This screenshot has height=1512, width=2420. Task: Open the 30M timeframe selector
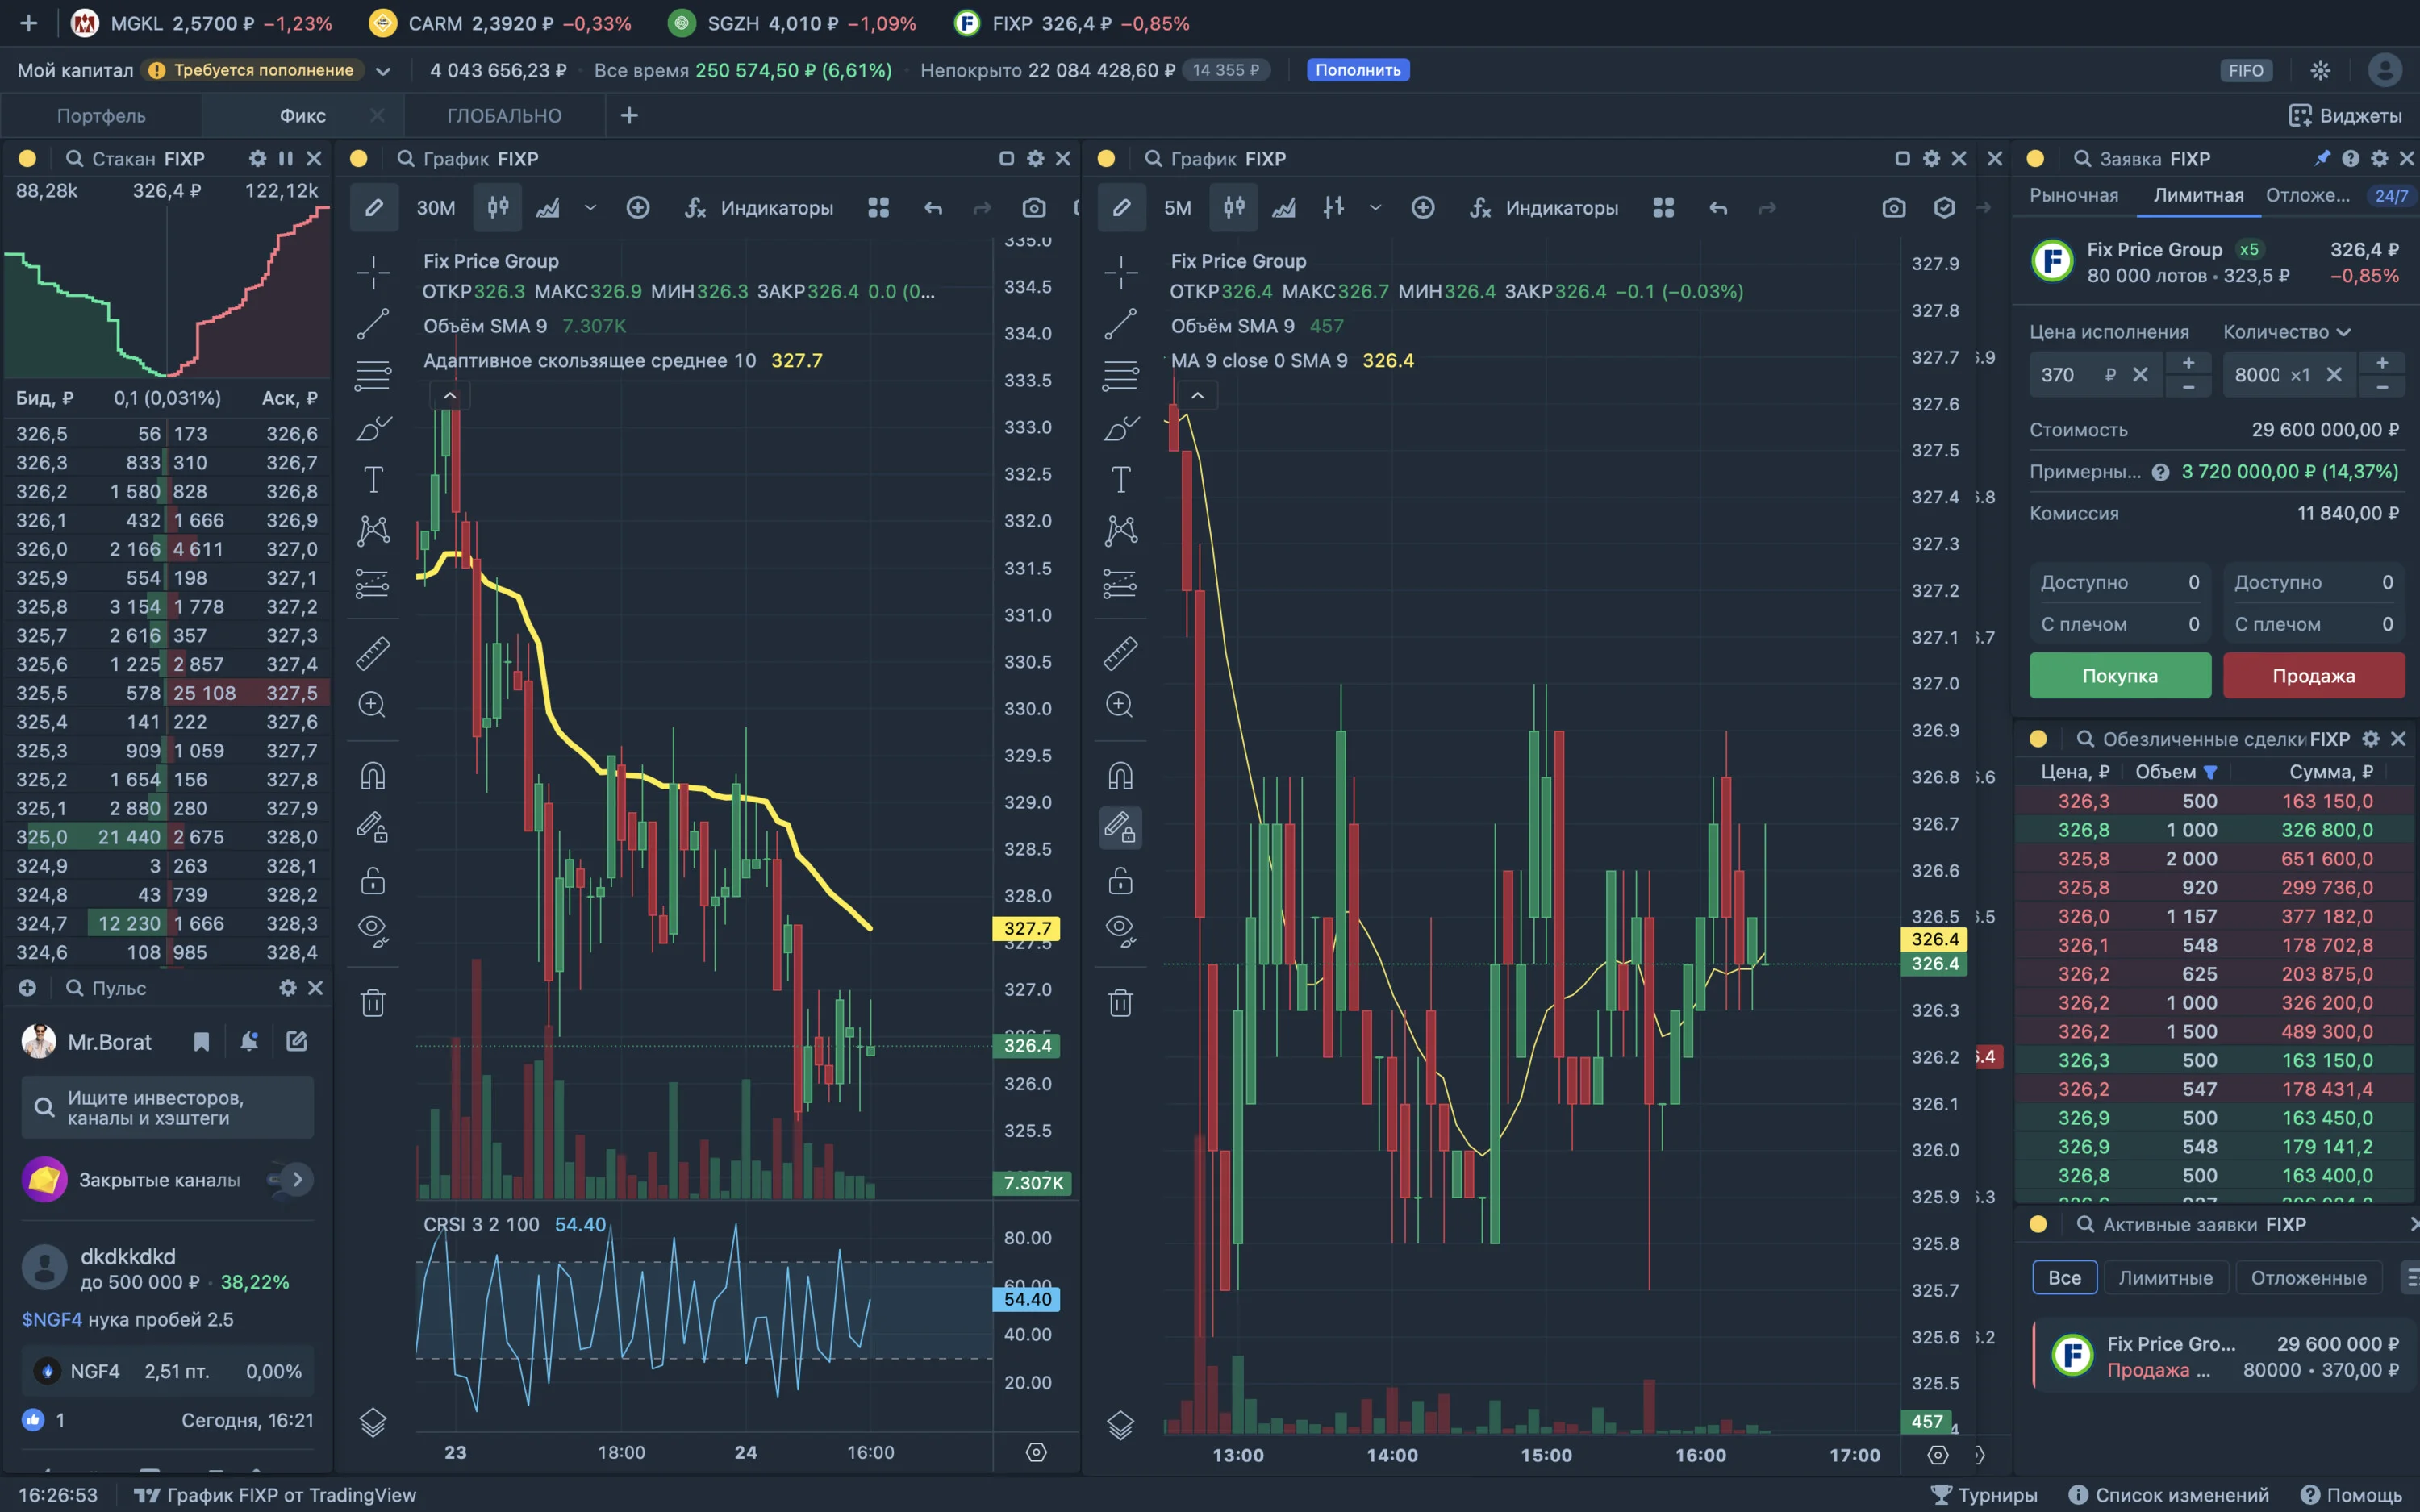click(x=436, y=208)
